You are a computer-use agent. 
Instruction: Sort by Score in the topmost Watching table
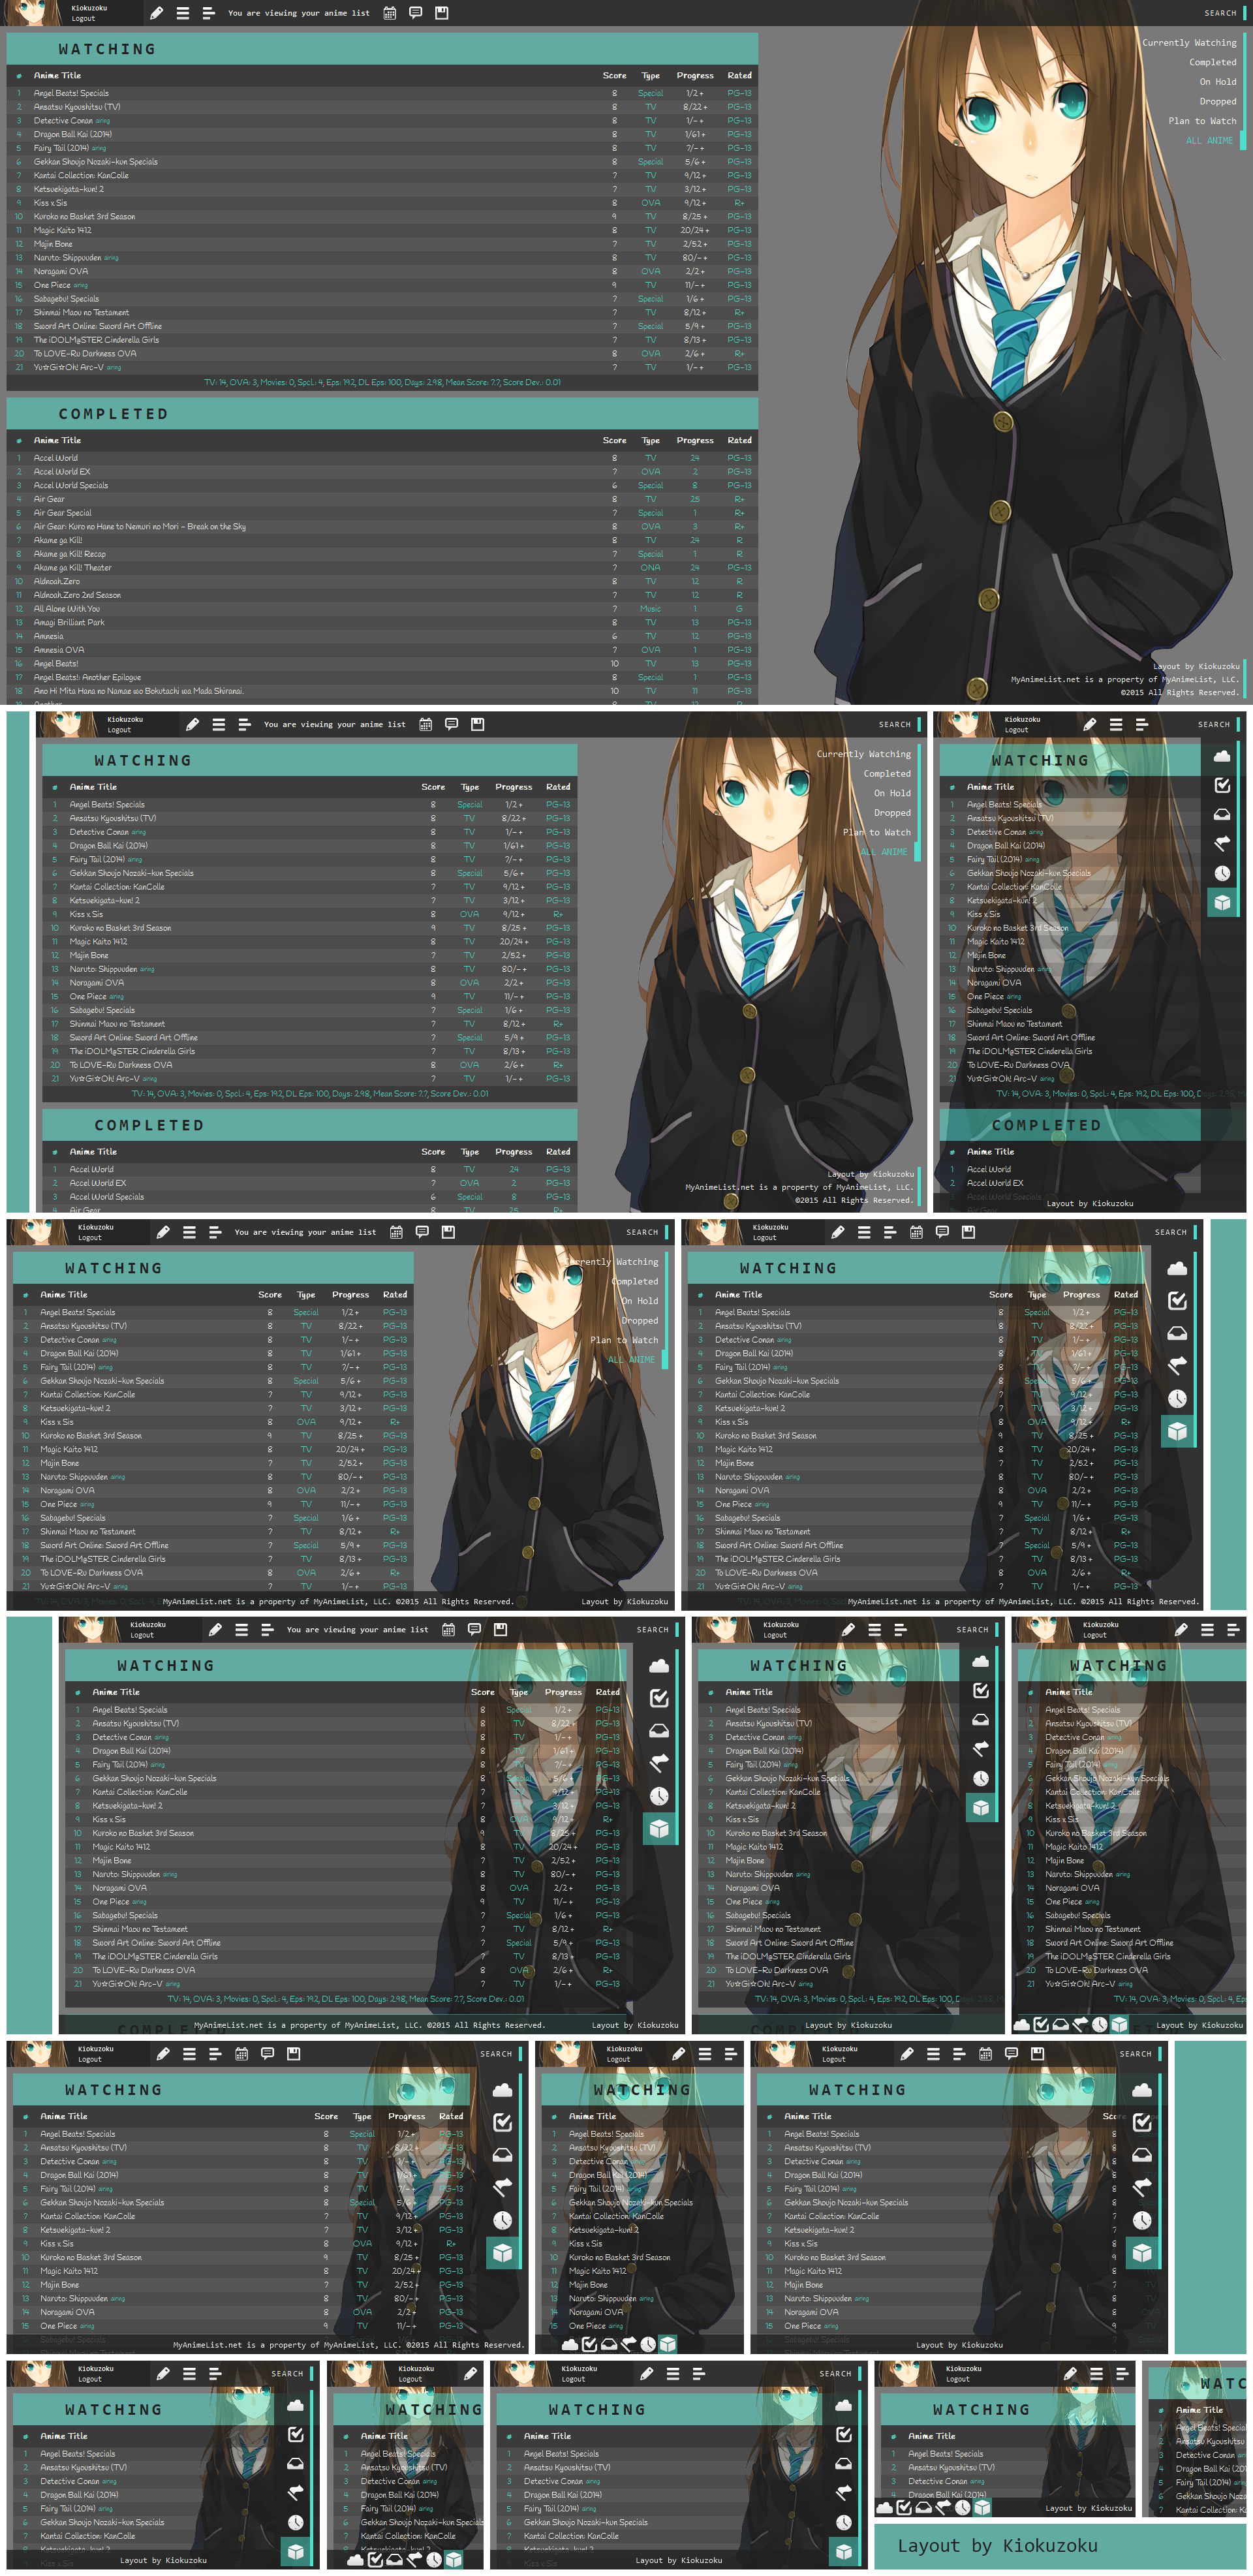click(x=614, y=76)
